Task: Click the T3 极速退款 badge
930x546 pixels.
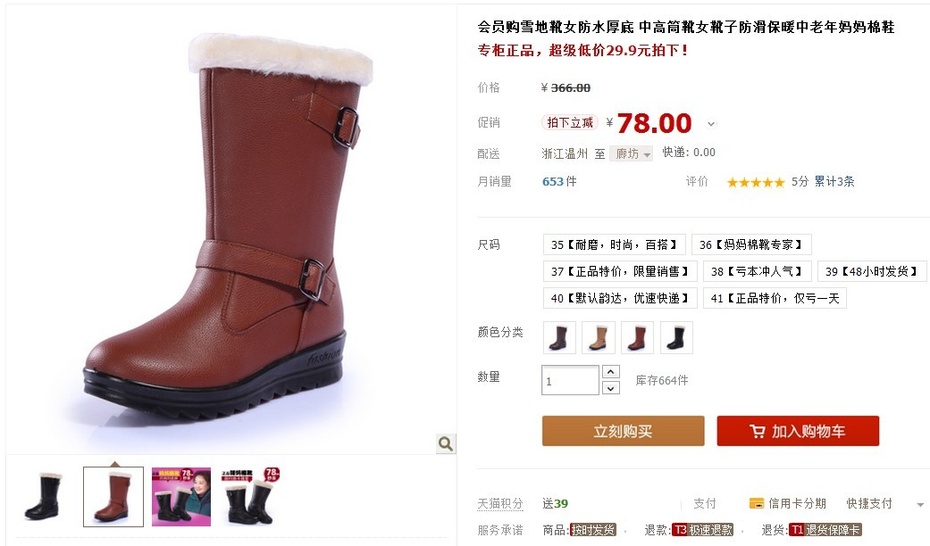Action: coord(702,529)
